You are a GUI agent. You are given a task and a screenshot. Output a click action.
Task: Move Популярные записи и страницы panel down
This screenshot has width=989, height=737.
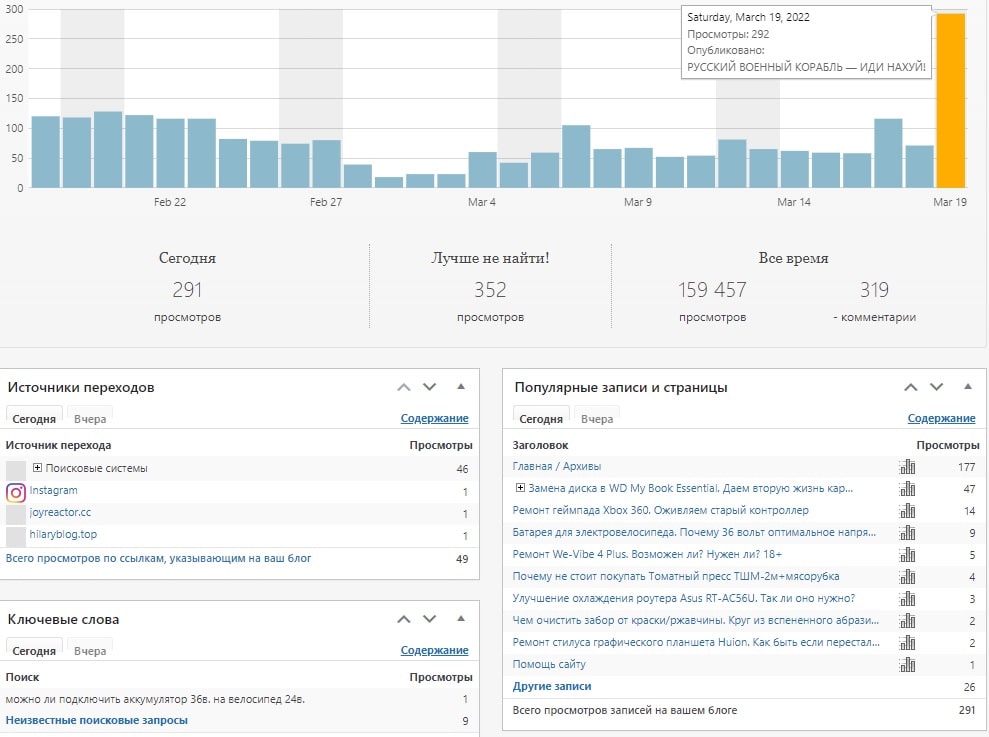(x=936, y=387)
